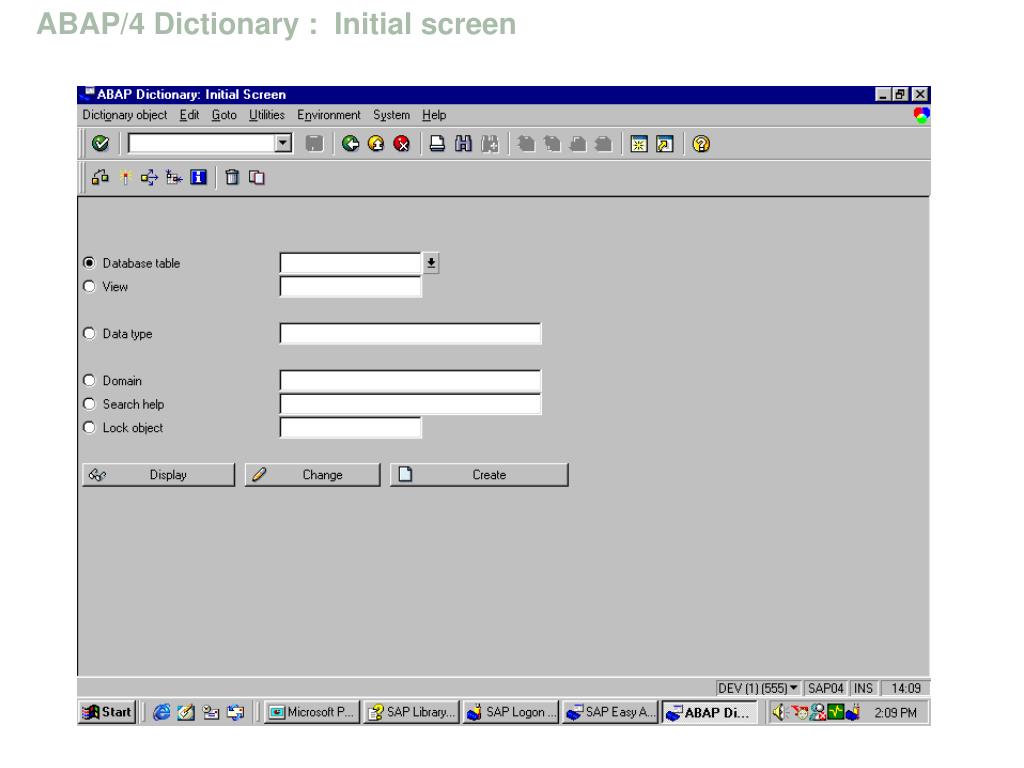The width and height of the screenshot is (1024, 768).
Task: Click the Search help name field
Action: click(410, 404)
